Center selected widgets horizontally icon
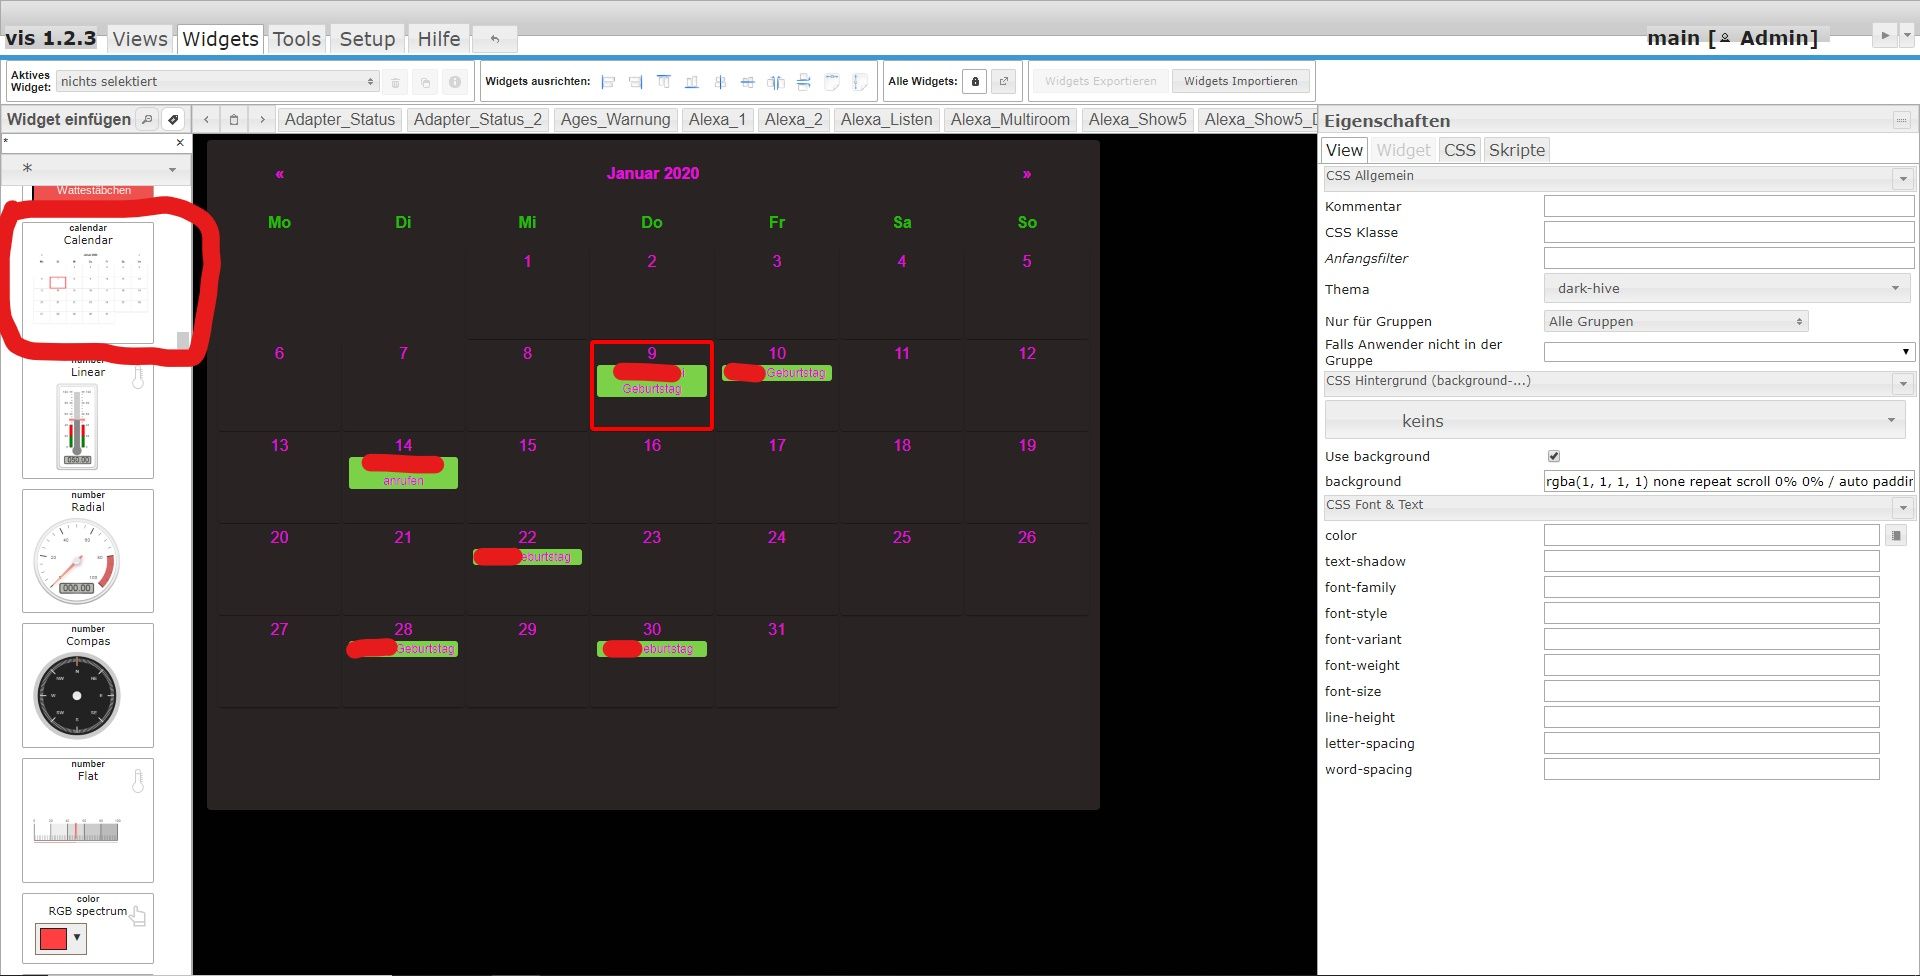1920x976 pixels. coord(748,82)
